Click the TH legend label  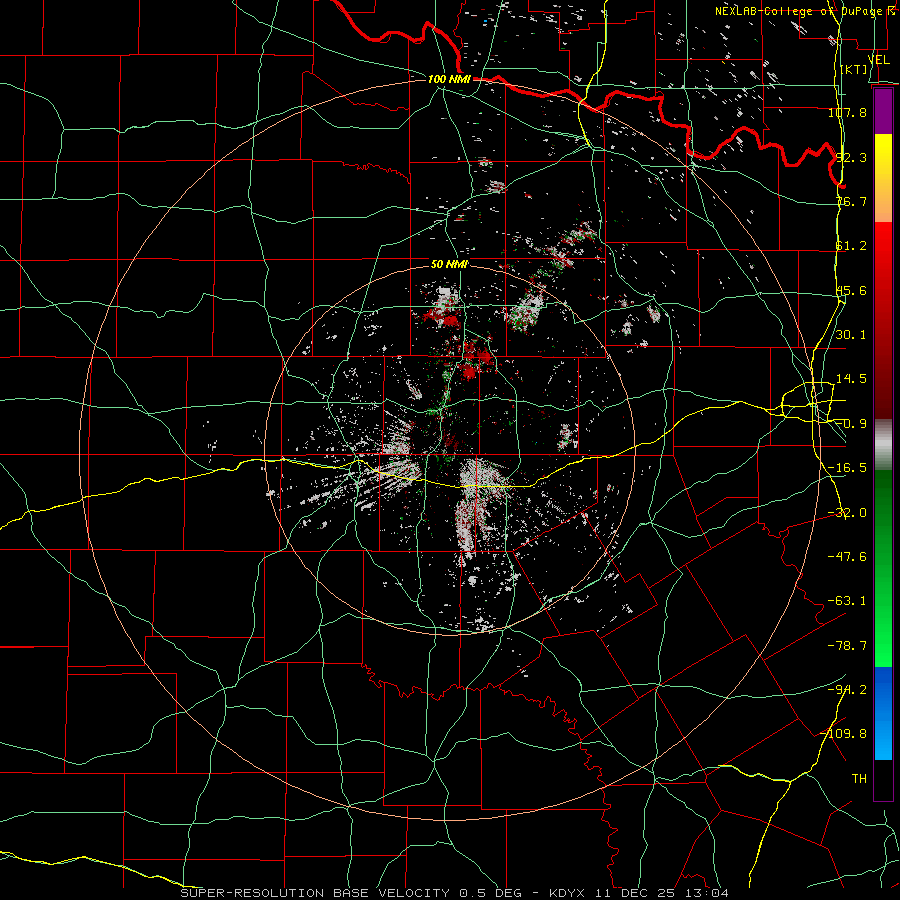tap(859, 779)
